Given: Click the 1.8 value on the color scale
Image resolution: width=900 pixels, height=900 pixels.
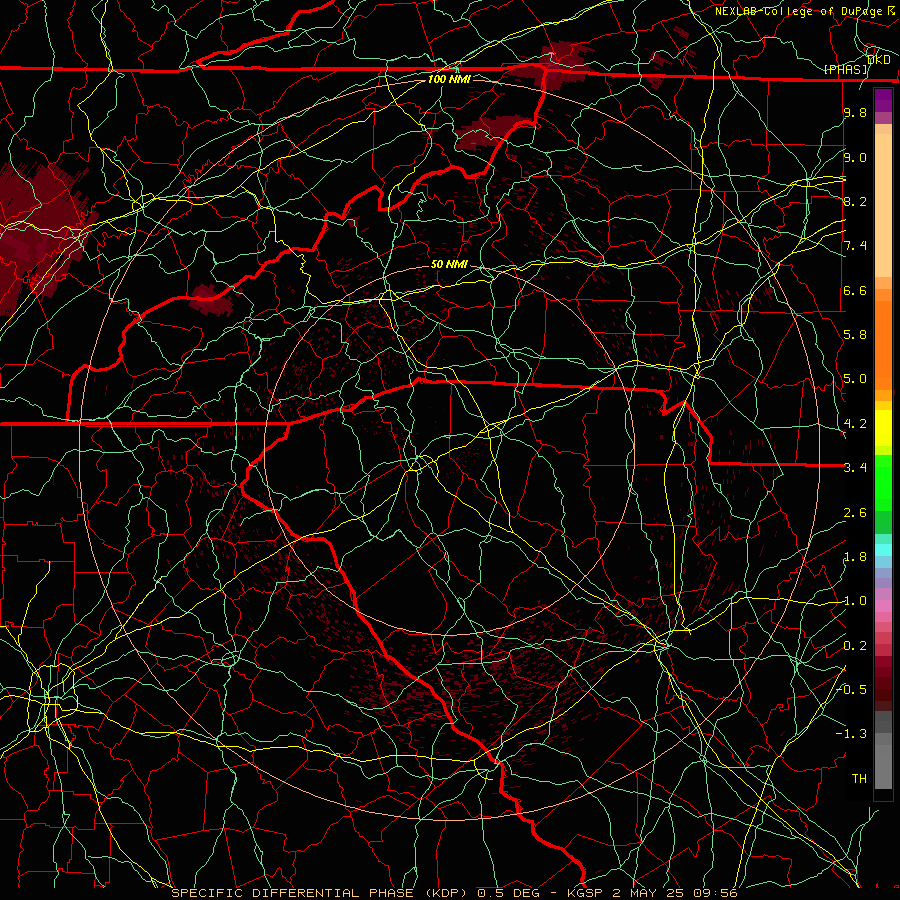Looking at the screenshot, I should coord(855,557).
